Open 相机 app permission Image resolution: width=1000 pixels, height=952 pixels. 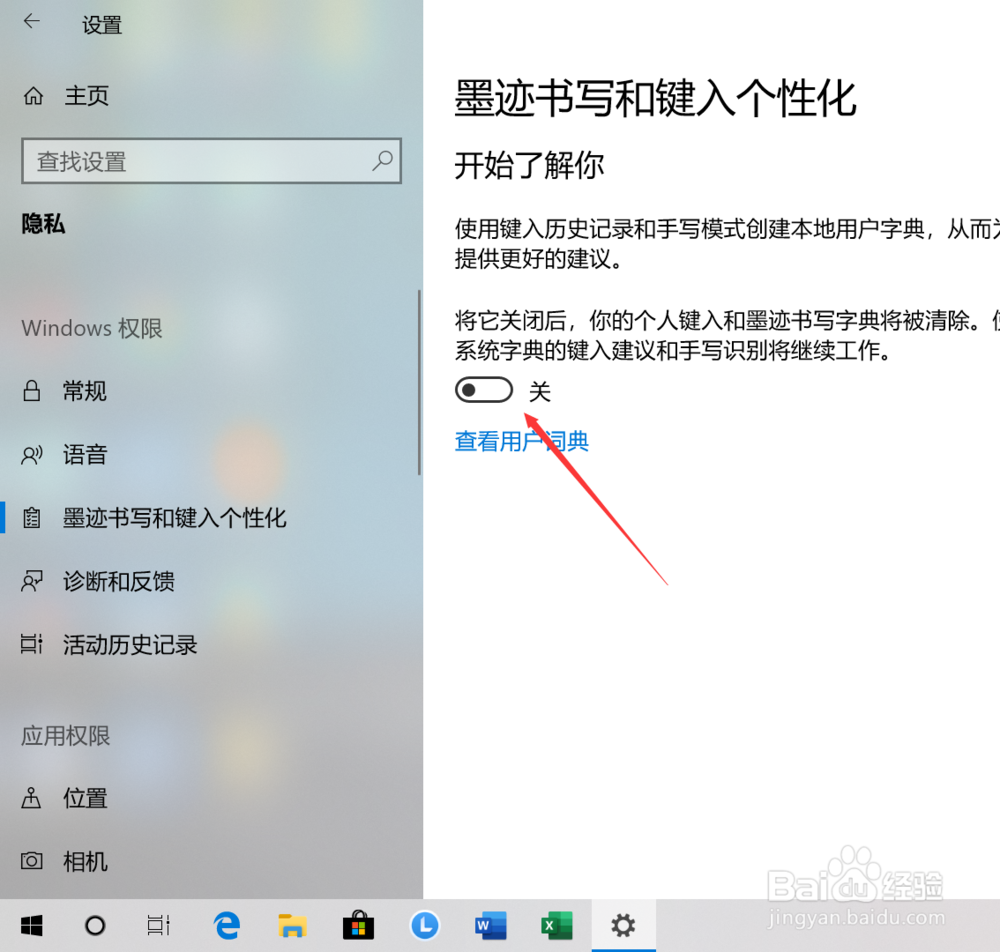pyautogui.click(x=84, y=862)
